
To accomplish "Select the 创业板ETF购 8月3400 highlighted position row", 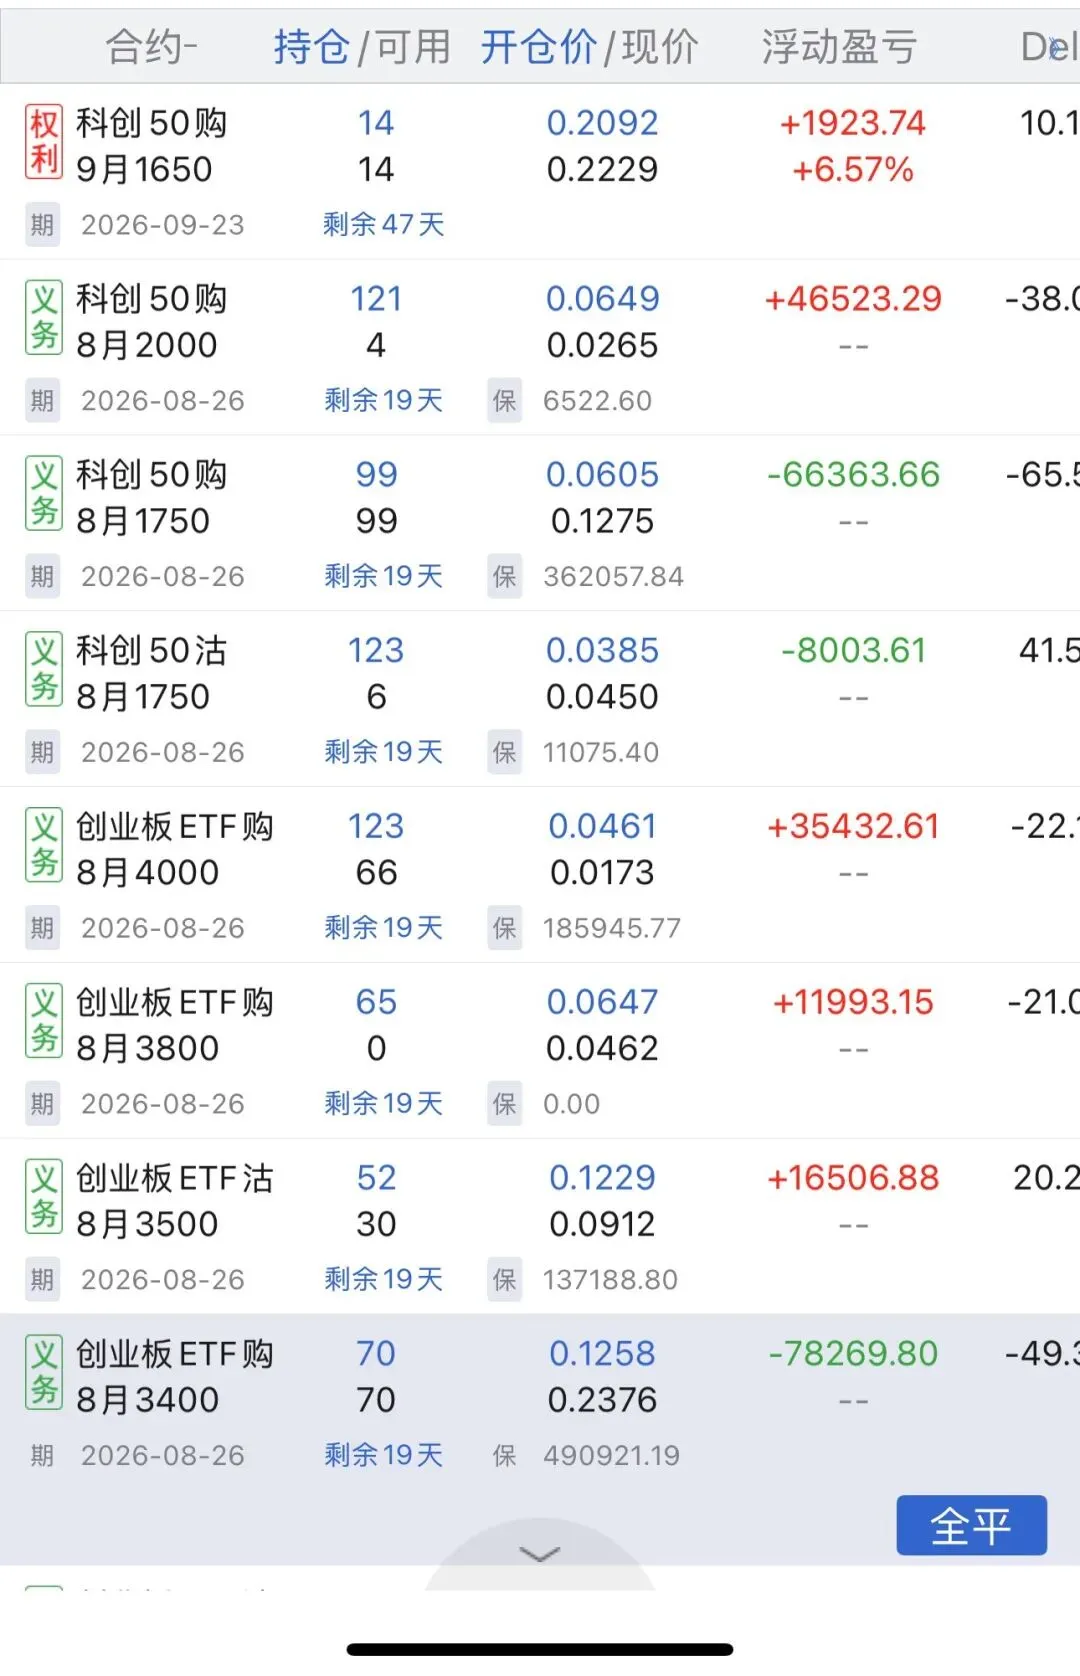I will point(540,1402).
